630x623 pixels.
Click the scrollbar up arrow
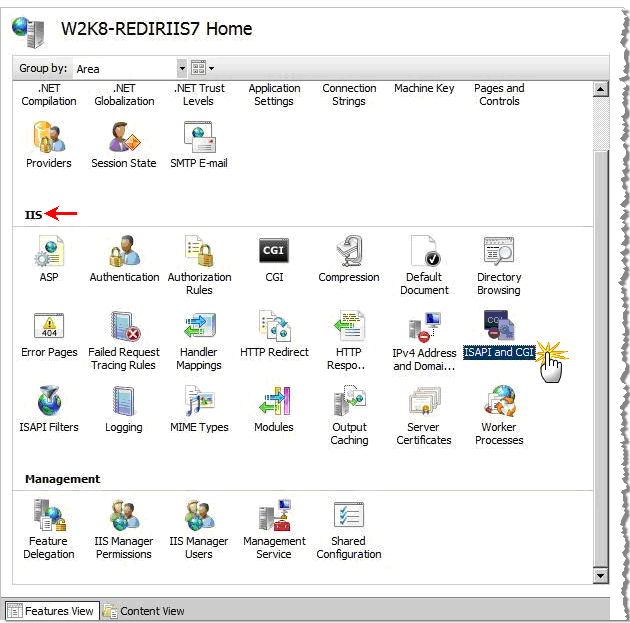pyautogui.click(x=600, y=88)
